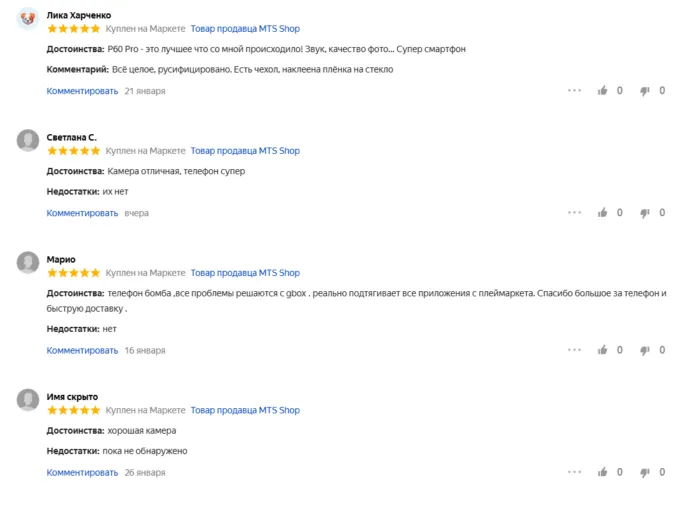Image resolution: width=680 pixels, height=510 pixels.
Task: Like Лика Харченко's review with thumbs up
Action: [603, 91]
